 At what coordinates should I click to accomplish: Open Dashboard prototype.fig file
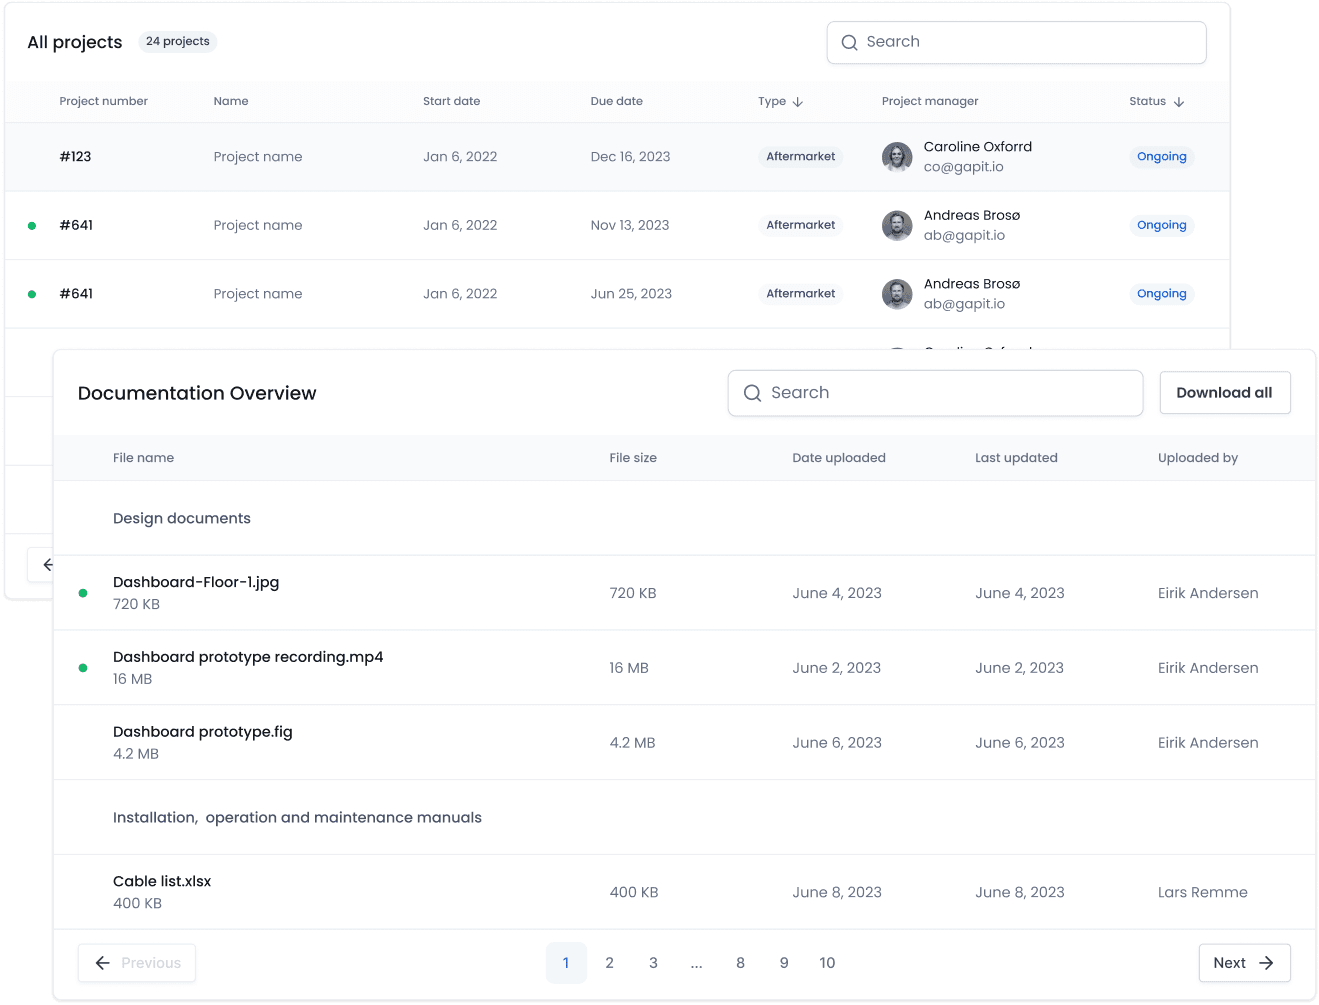point(203,732)
